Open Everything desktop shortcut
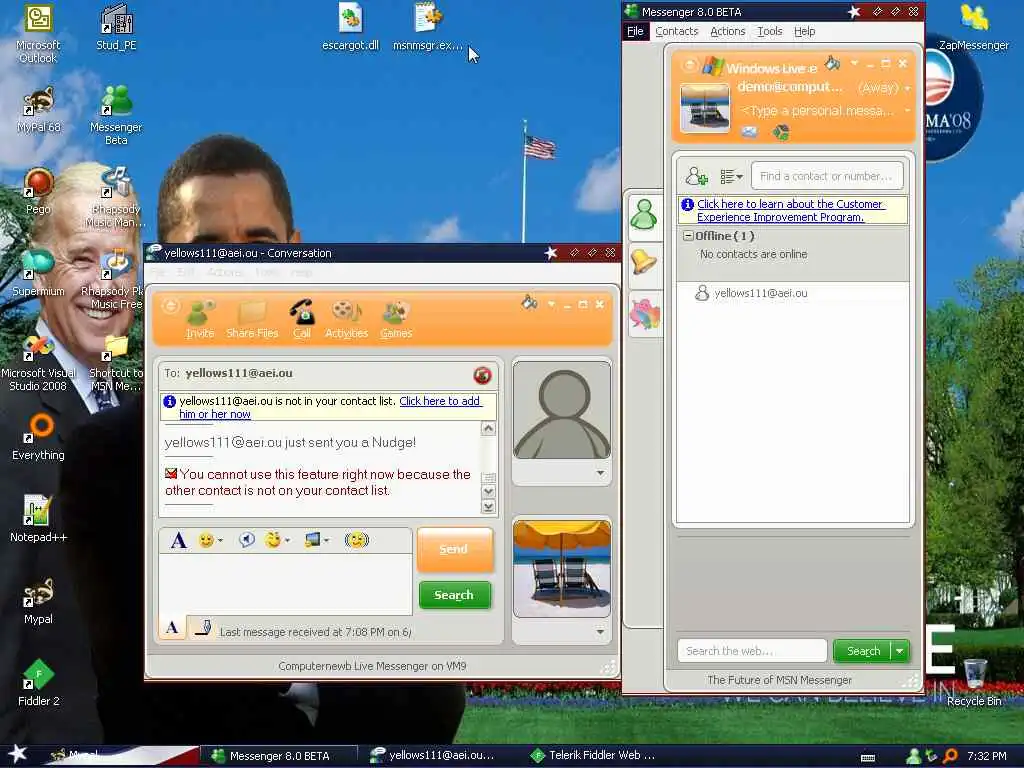Screen dimensions: 1024x768 point(38,437)
